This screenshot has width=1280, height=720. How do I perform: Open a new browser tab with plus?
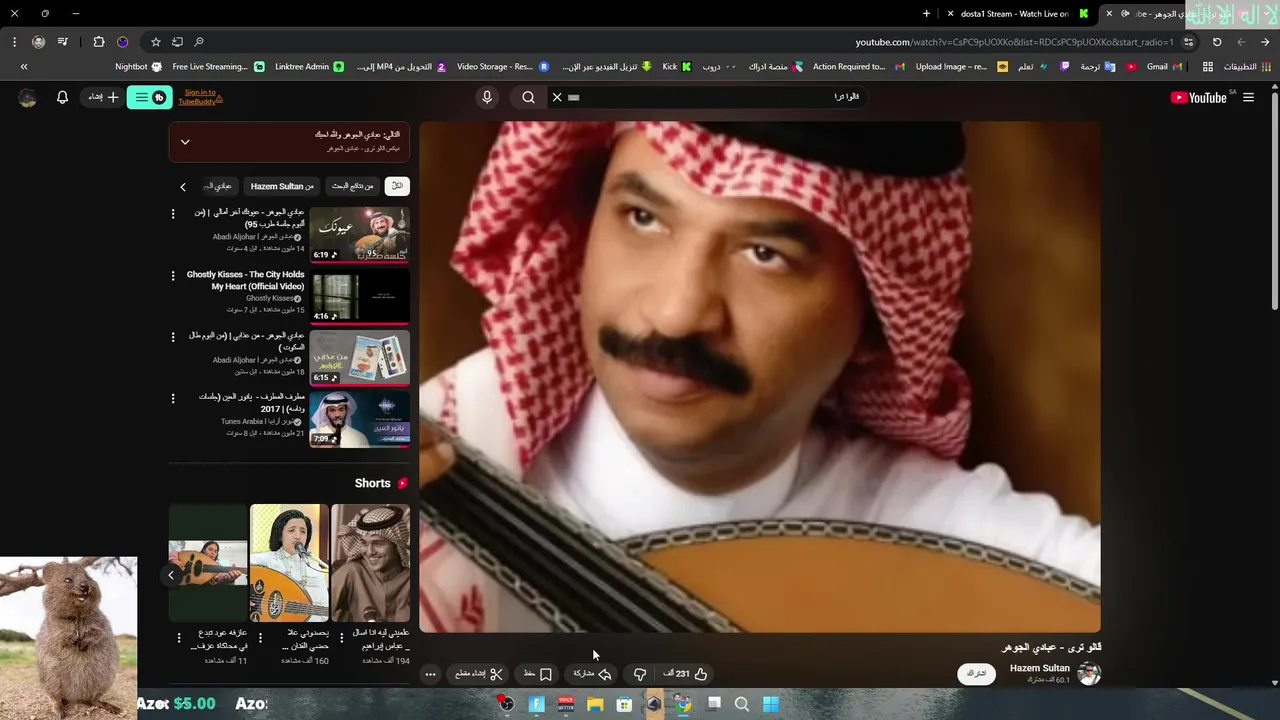pos(926,14)
